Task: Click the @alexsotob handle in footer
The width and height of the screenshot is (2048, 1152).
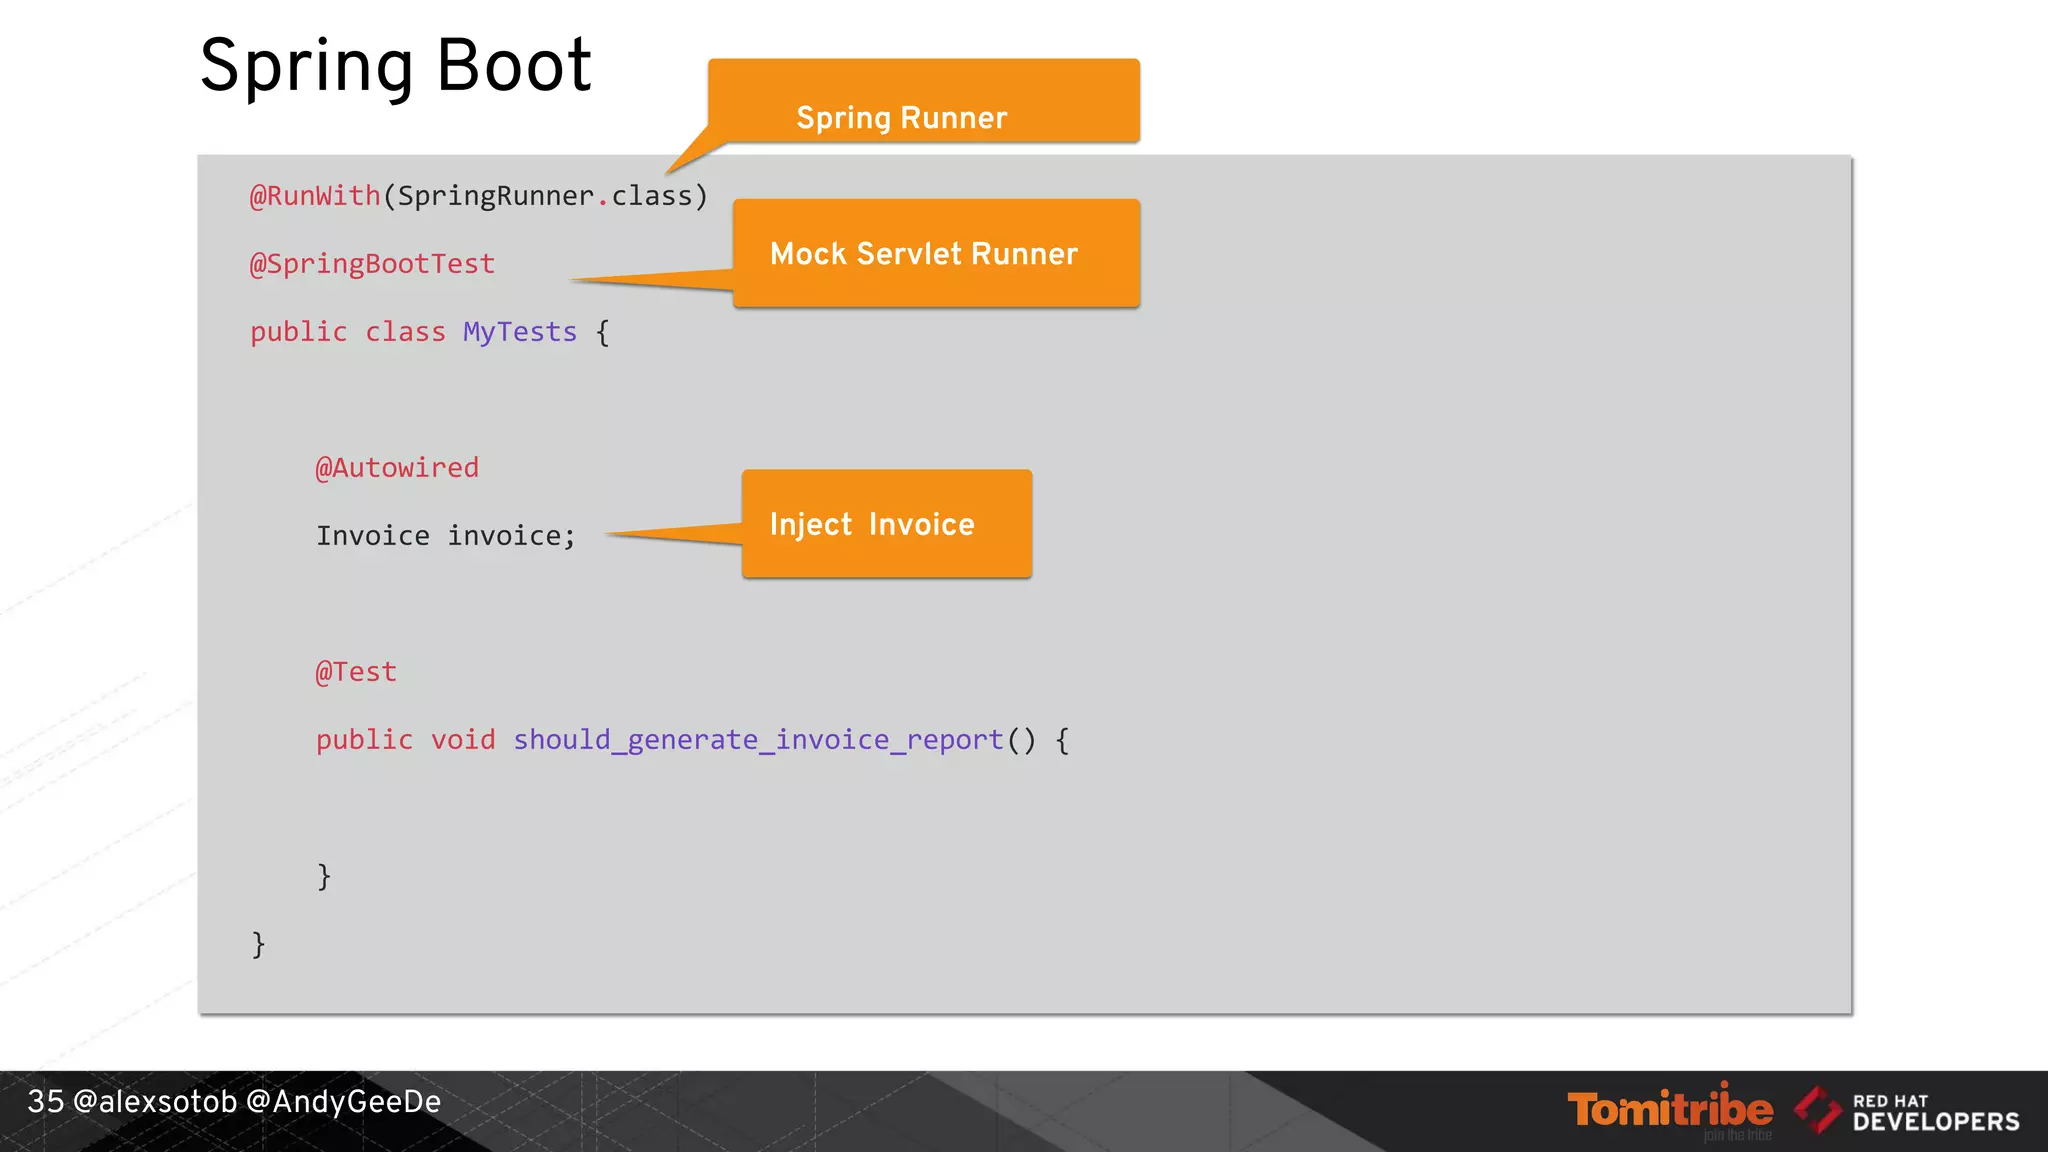Action: coord(155,1102)
